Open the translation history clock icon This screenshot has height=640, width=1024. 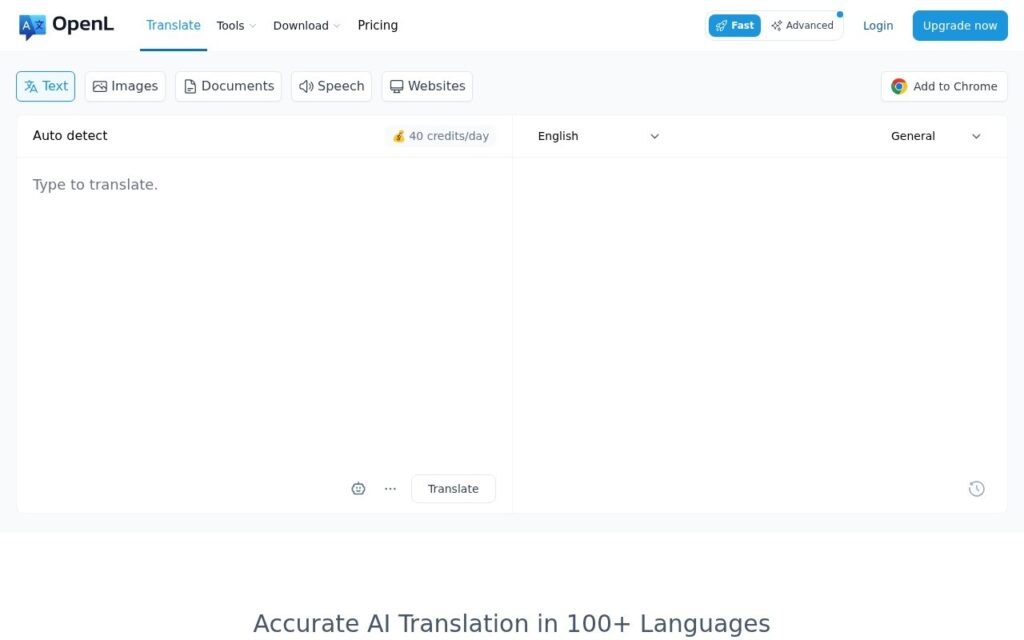[x=976, y=488]
